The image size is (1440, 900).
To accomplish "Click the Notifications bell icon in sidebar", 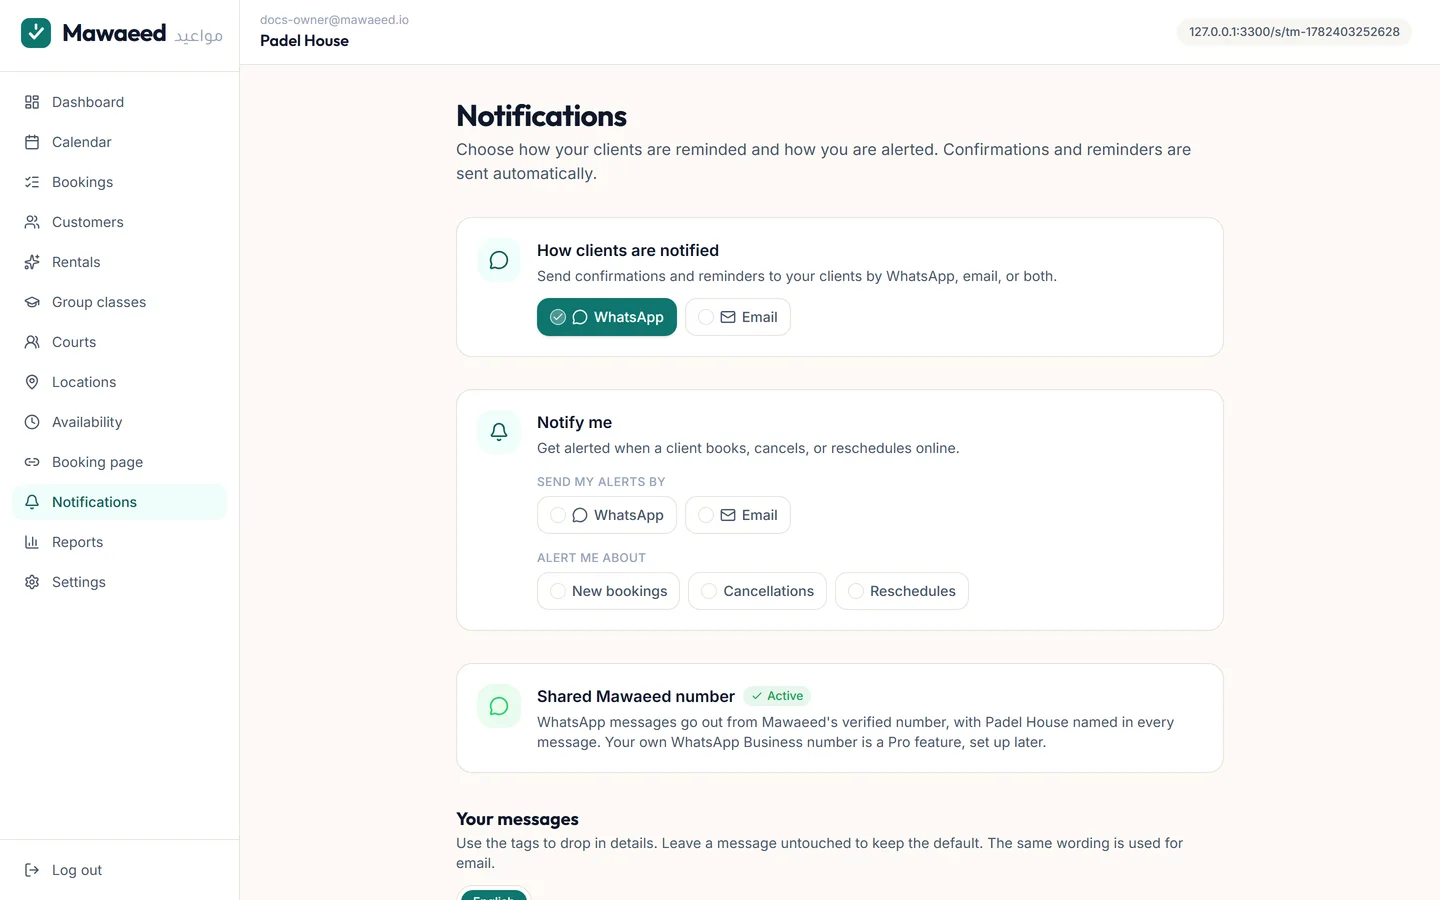I will click(x=32, y=502).
